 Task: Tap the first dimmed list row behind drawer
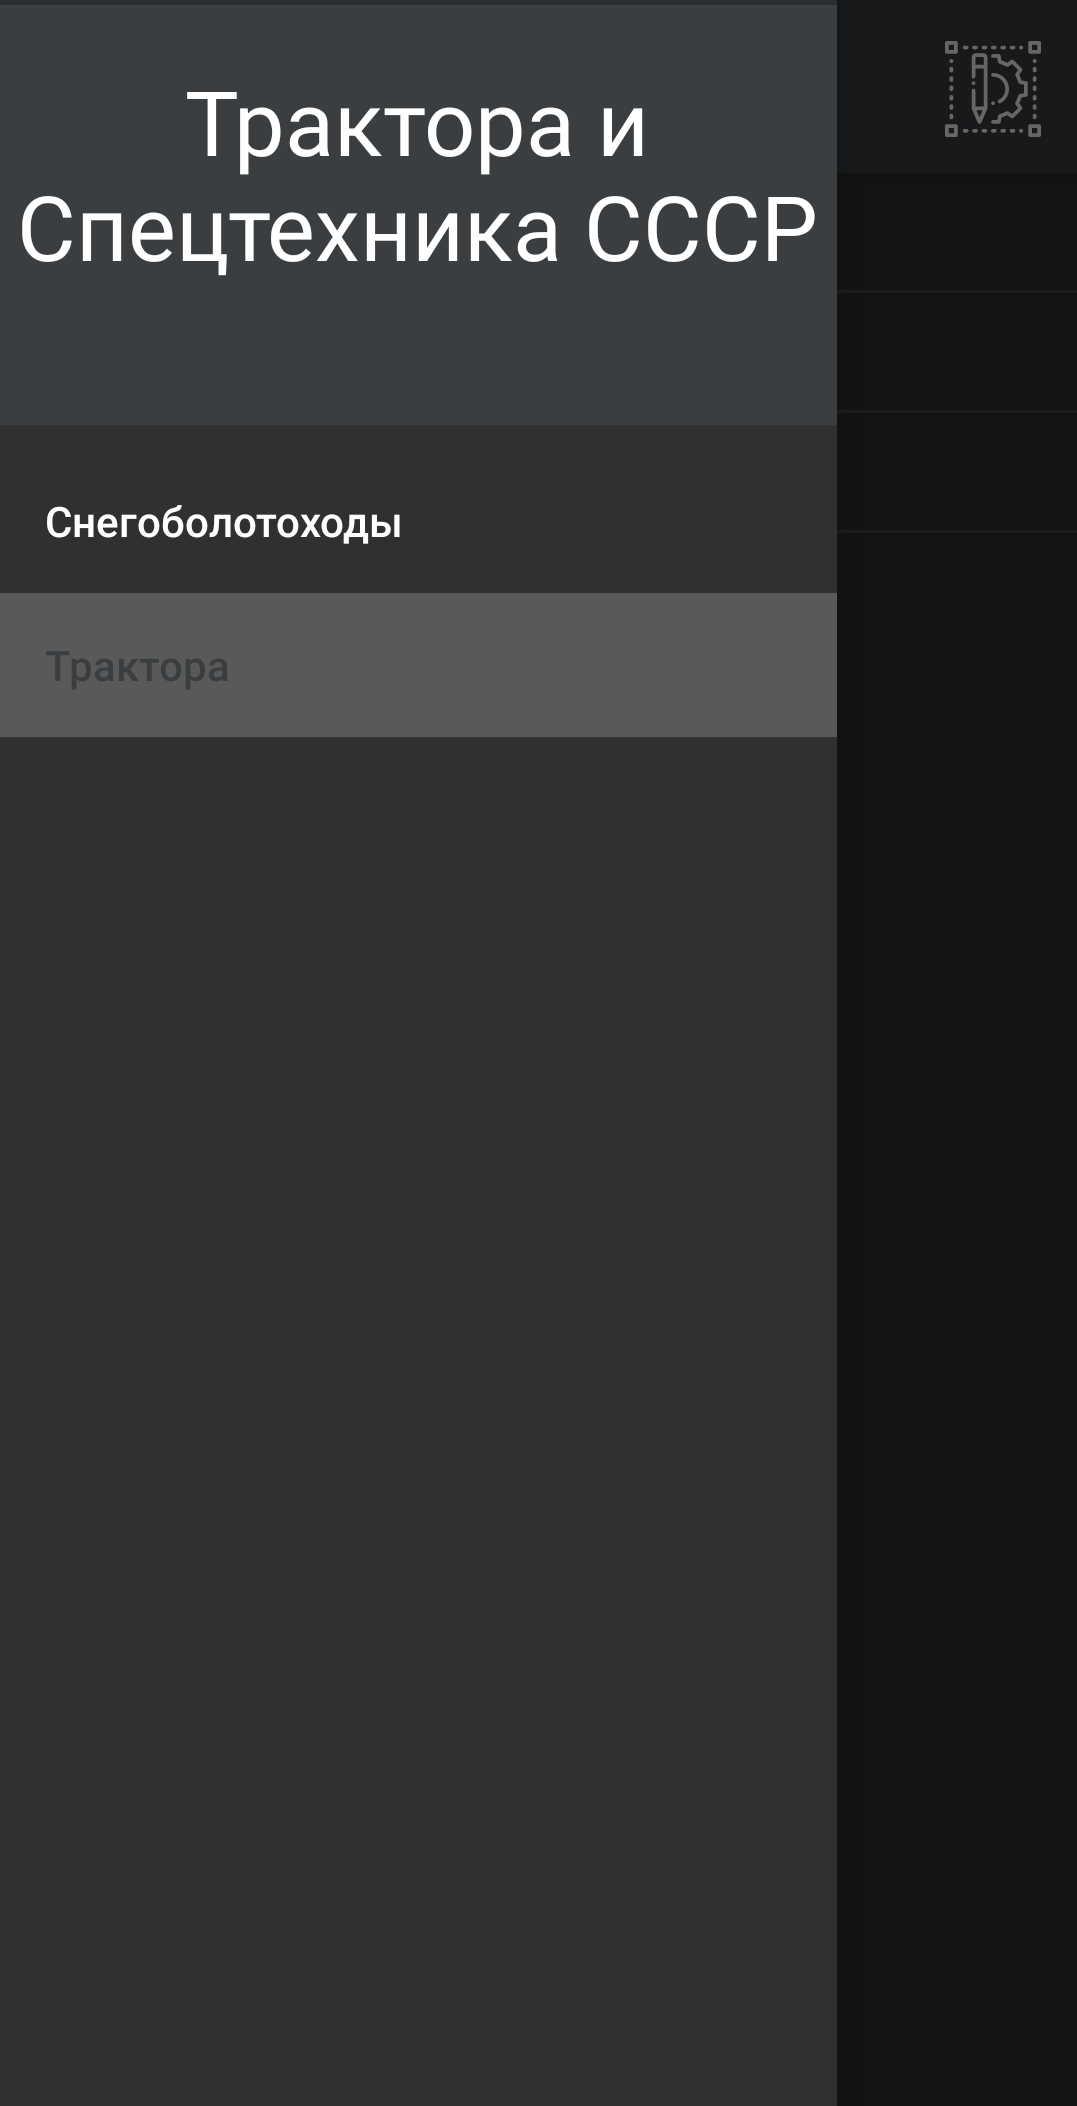tap(957, 232)
